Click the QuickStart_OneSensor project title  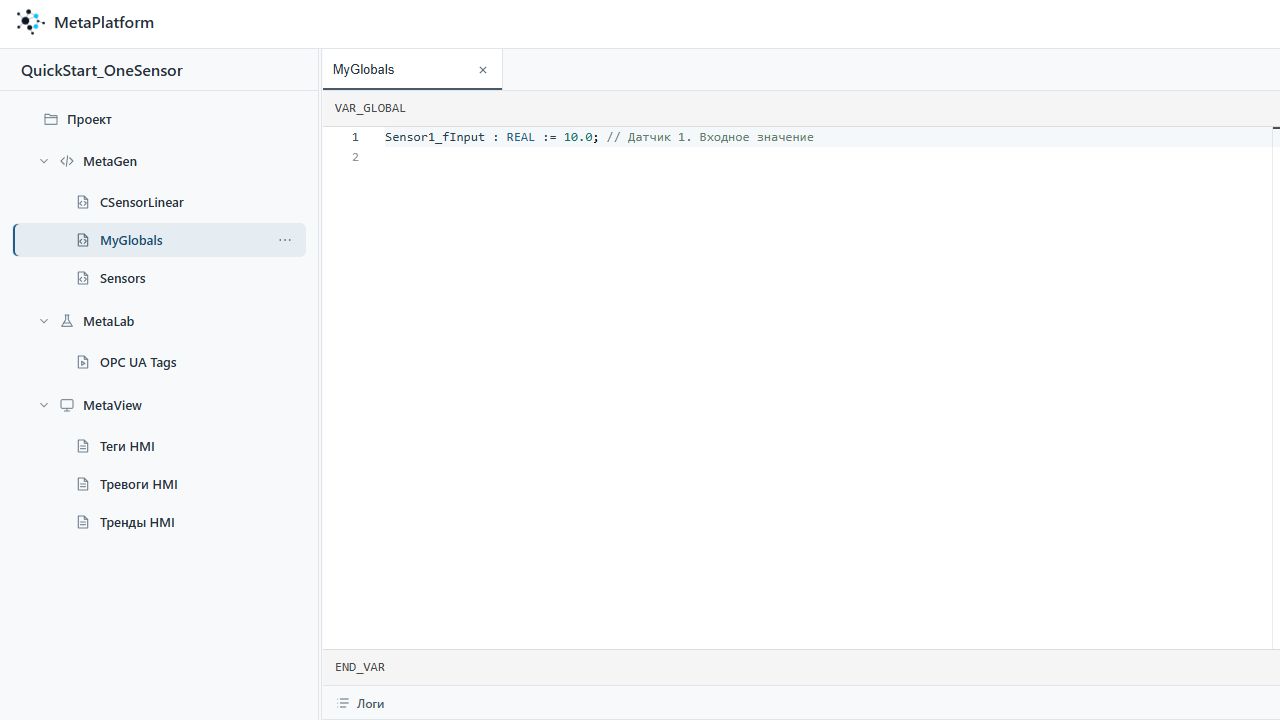[x=102, y=71]
